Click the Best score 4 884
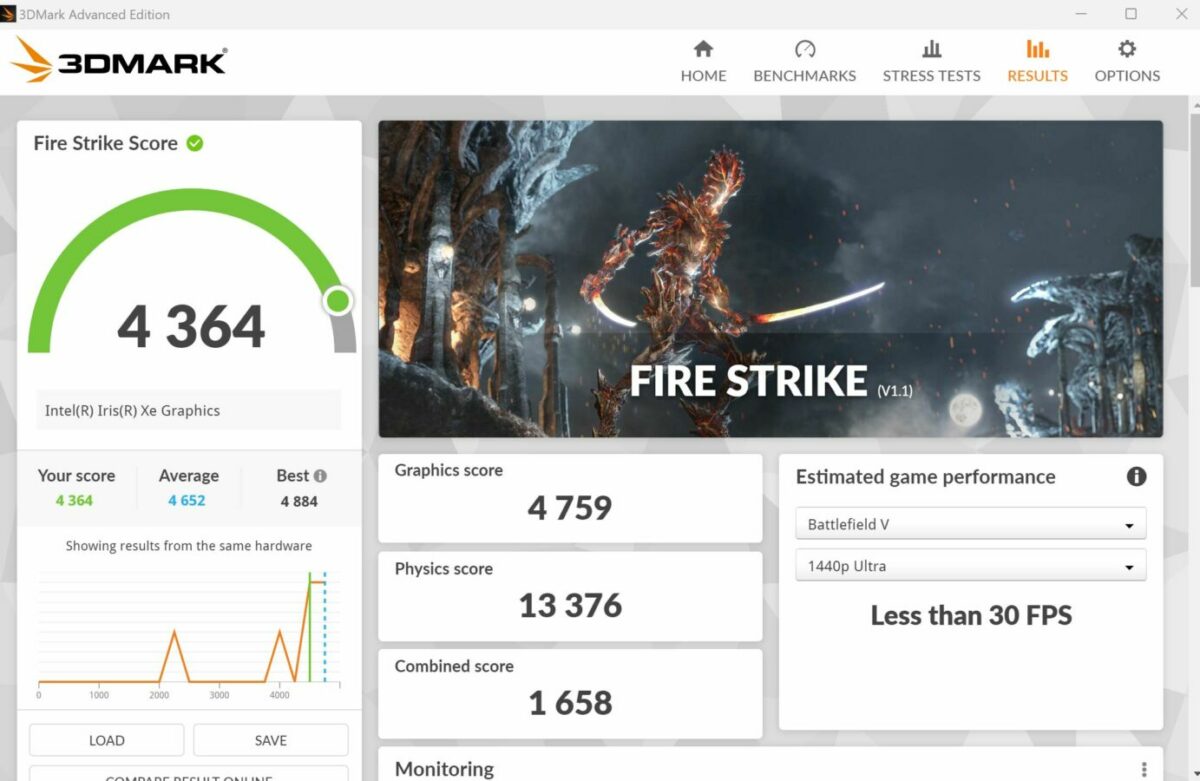1200x781 pixels. click(x=299, y=501)
